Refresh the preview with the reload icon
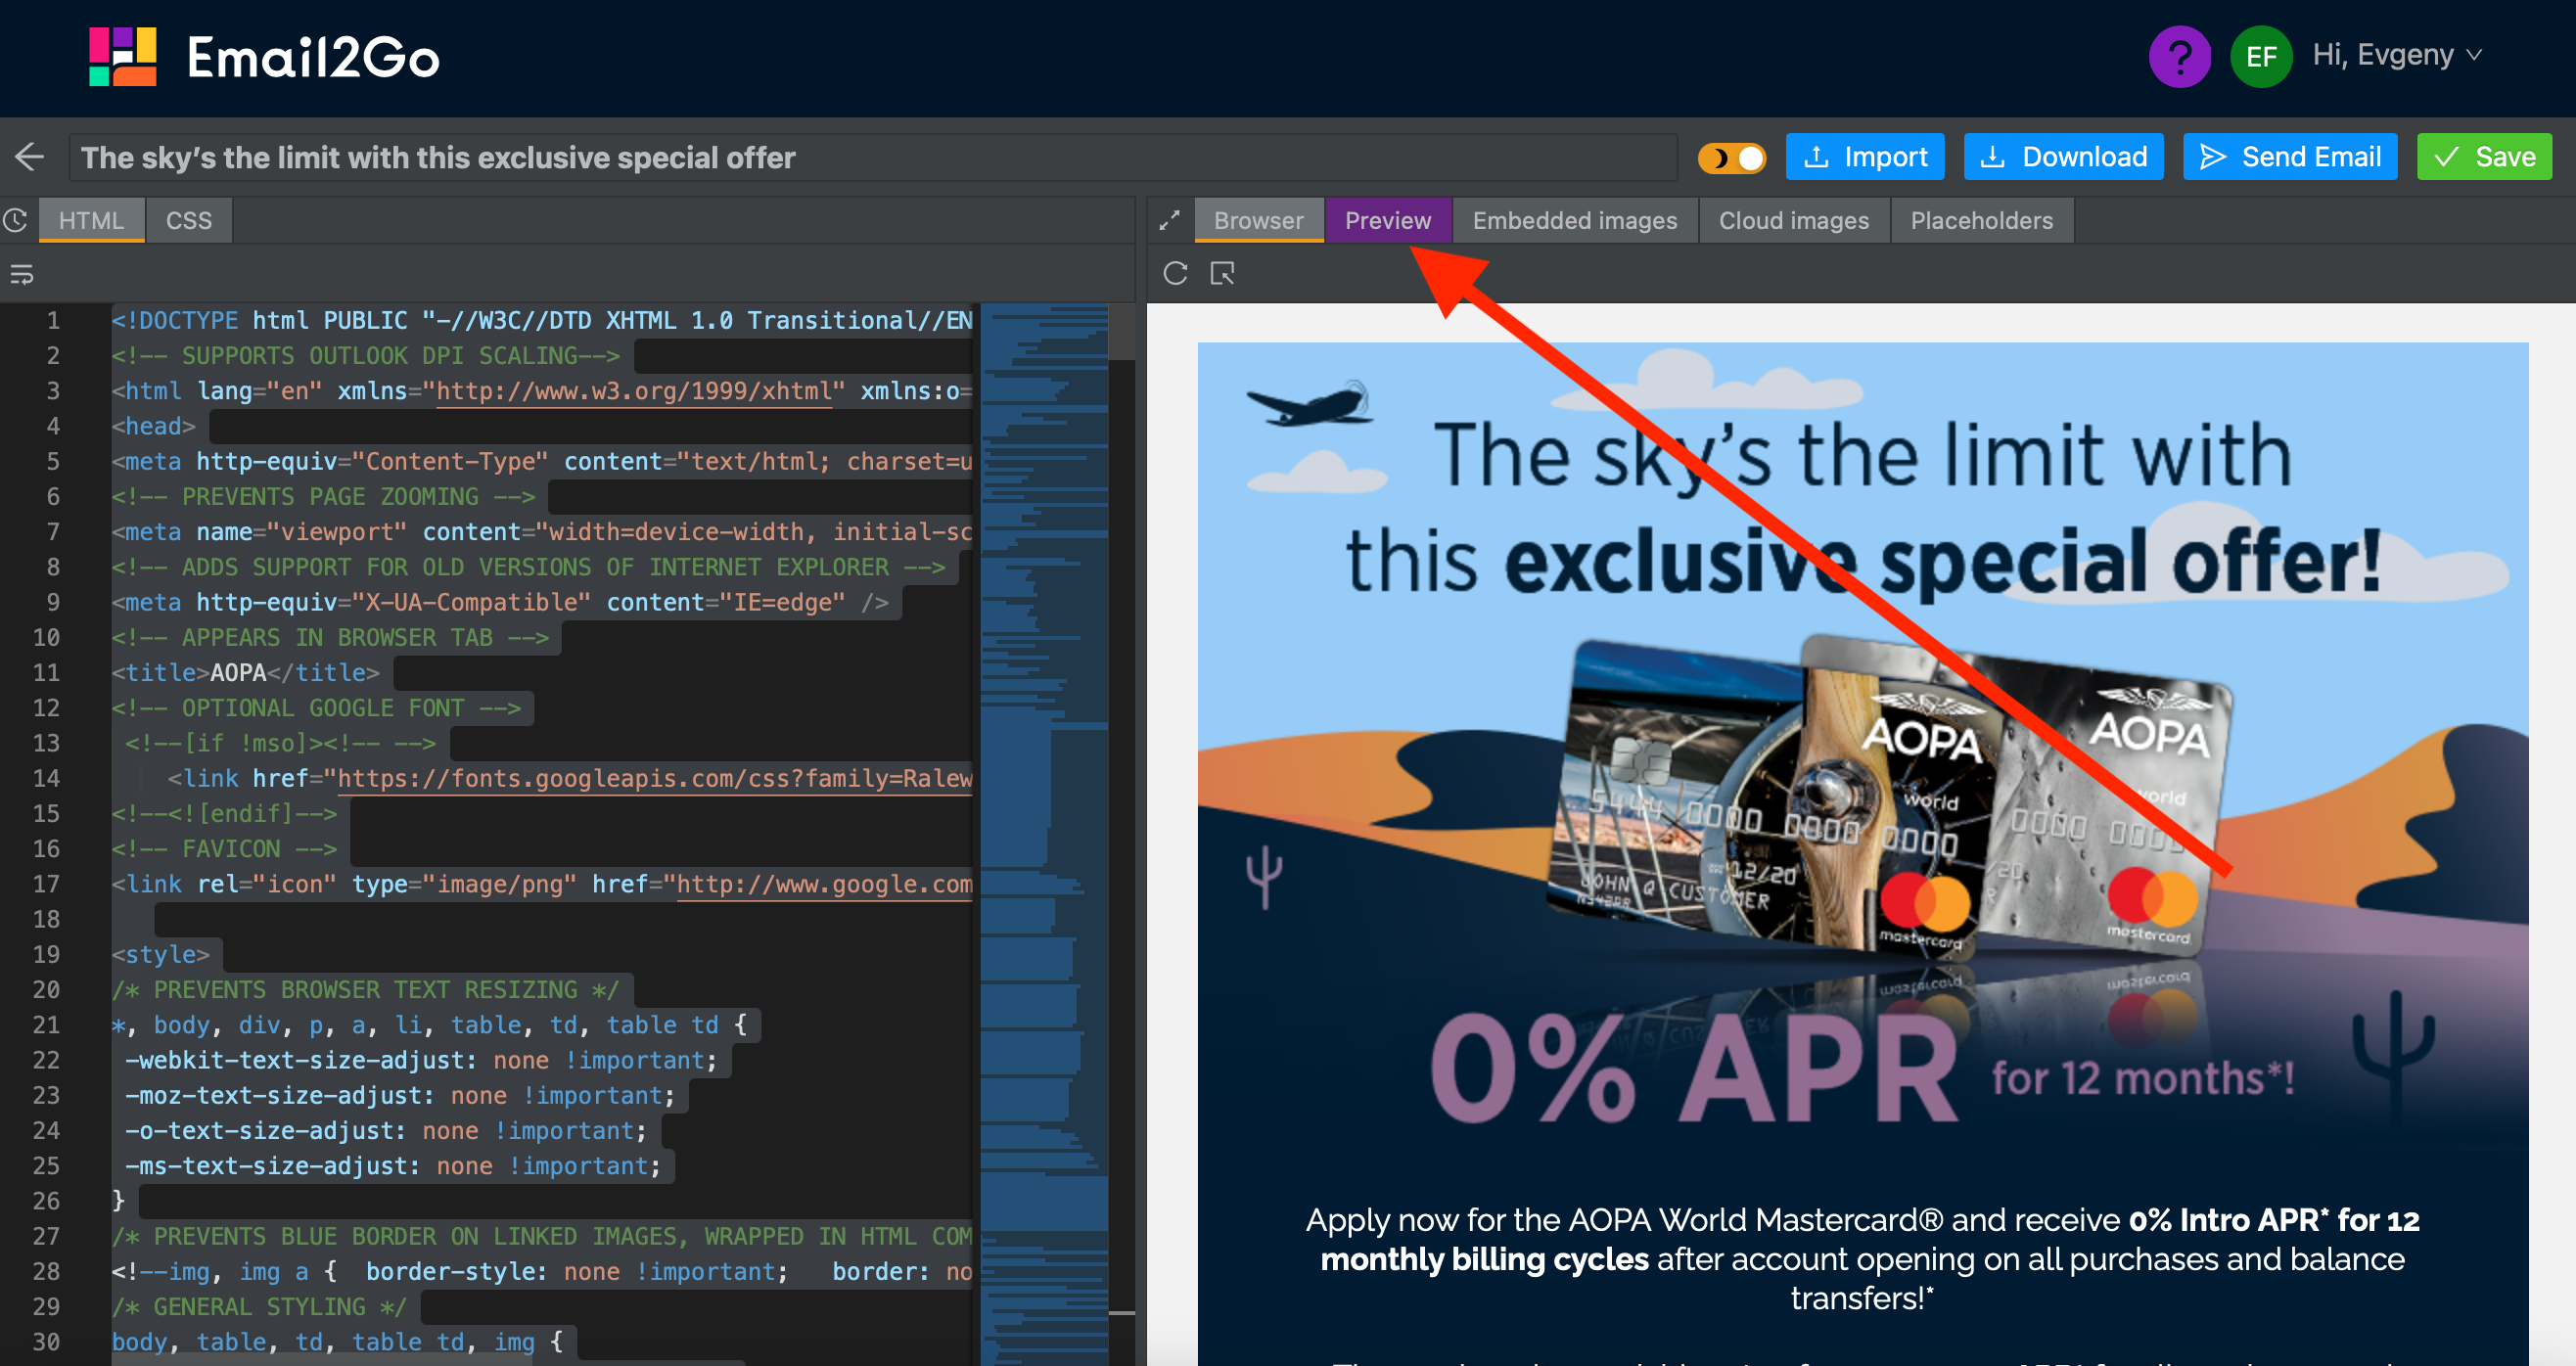The height and width of the screenshot is (1366, 2576). (1176, 273)
